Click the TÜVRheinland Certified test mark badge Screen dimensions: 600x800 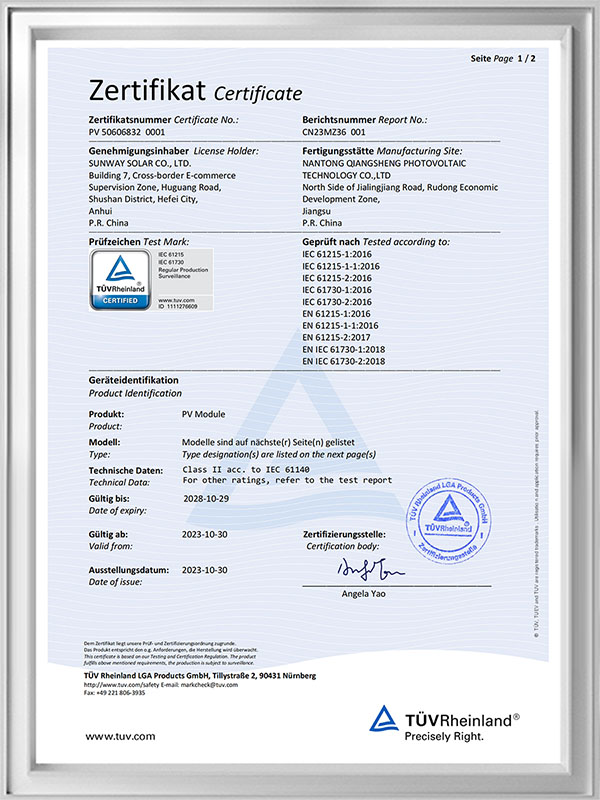click(x=120, y=281)
